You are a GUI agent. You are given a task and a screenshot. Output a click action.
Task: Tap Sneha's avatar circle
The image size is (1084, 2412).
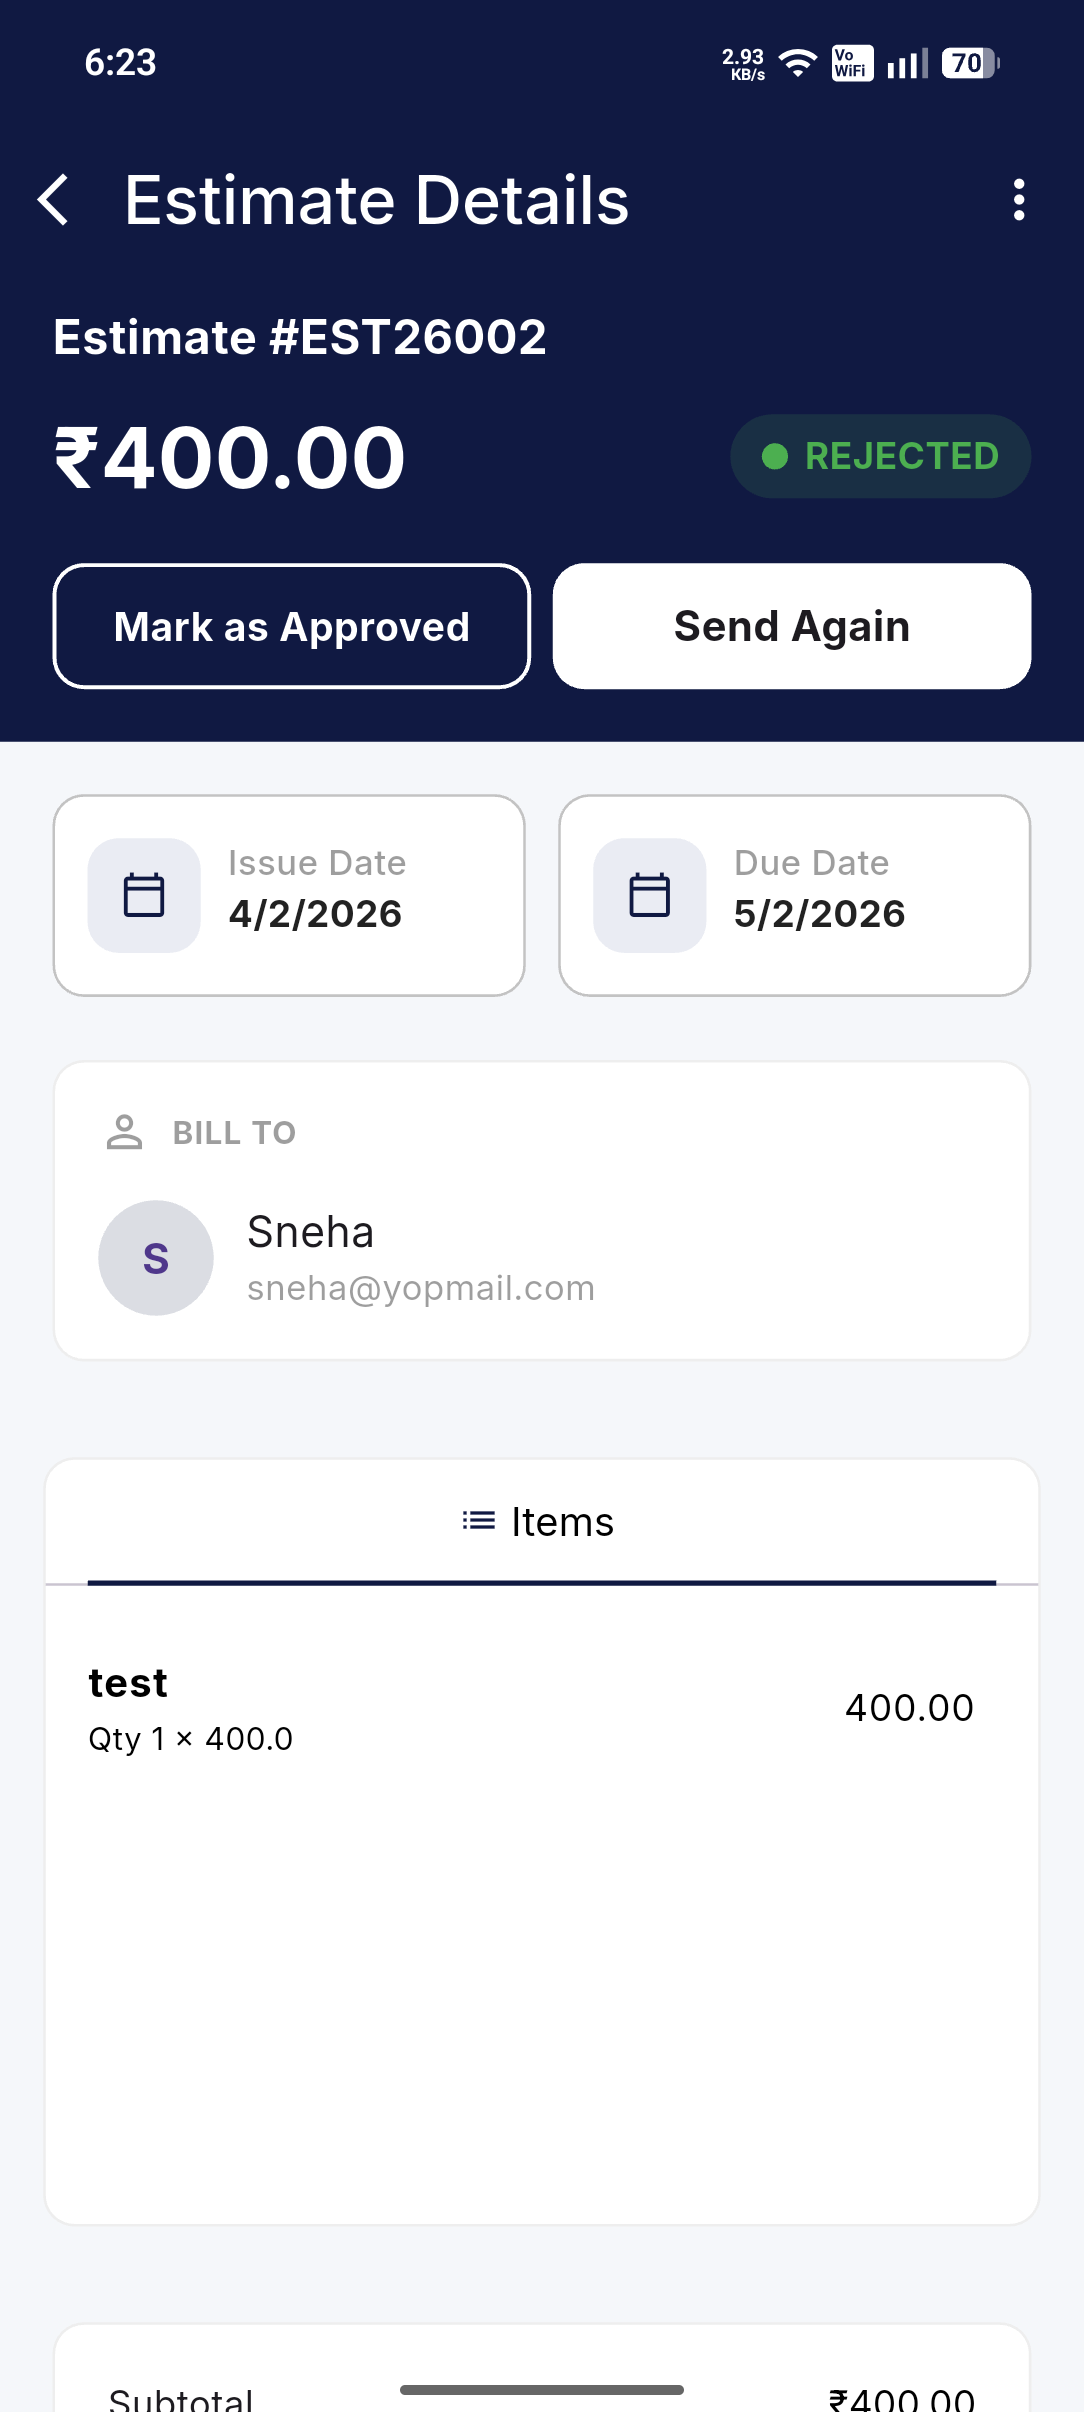pyautogui.click(x=156, y=1258)
